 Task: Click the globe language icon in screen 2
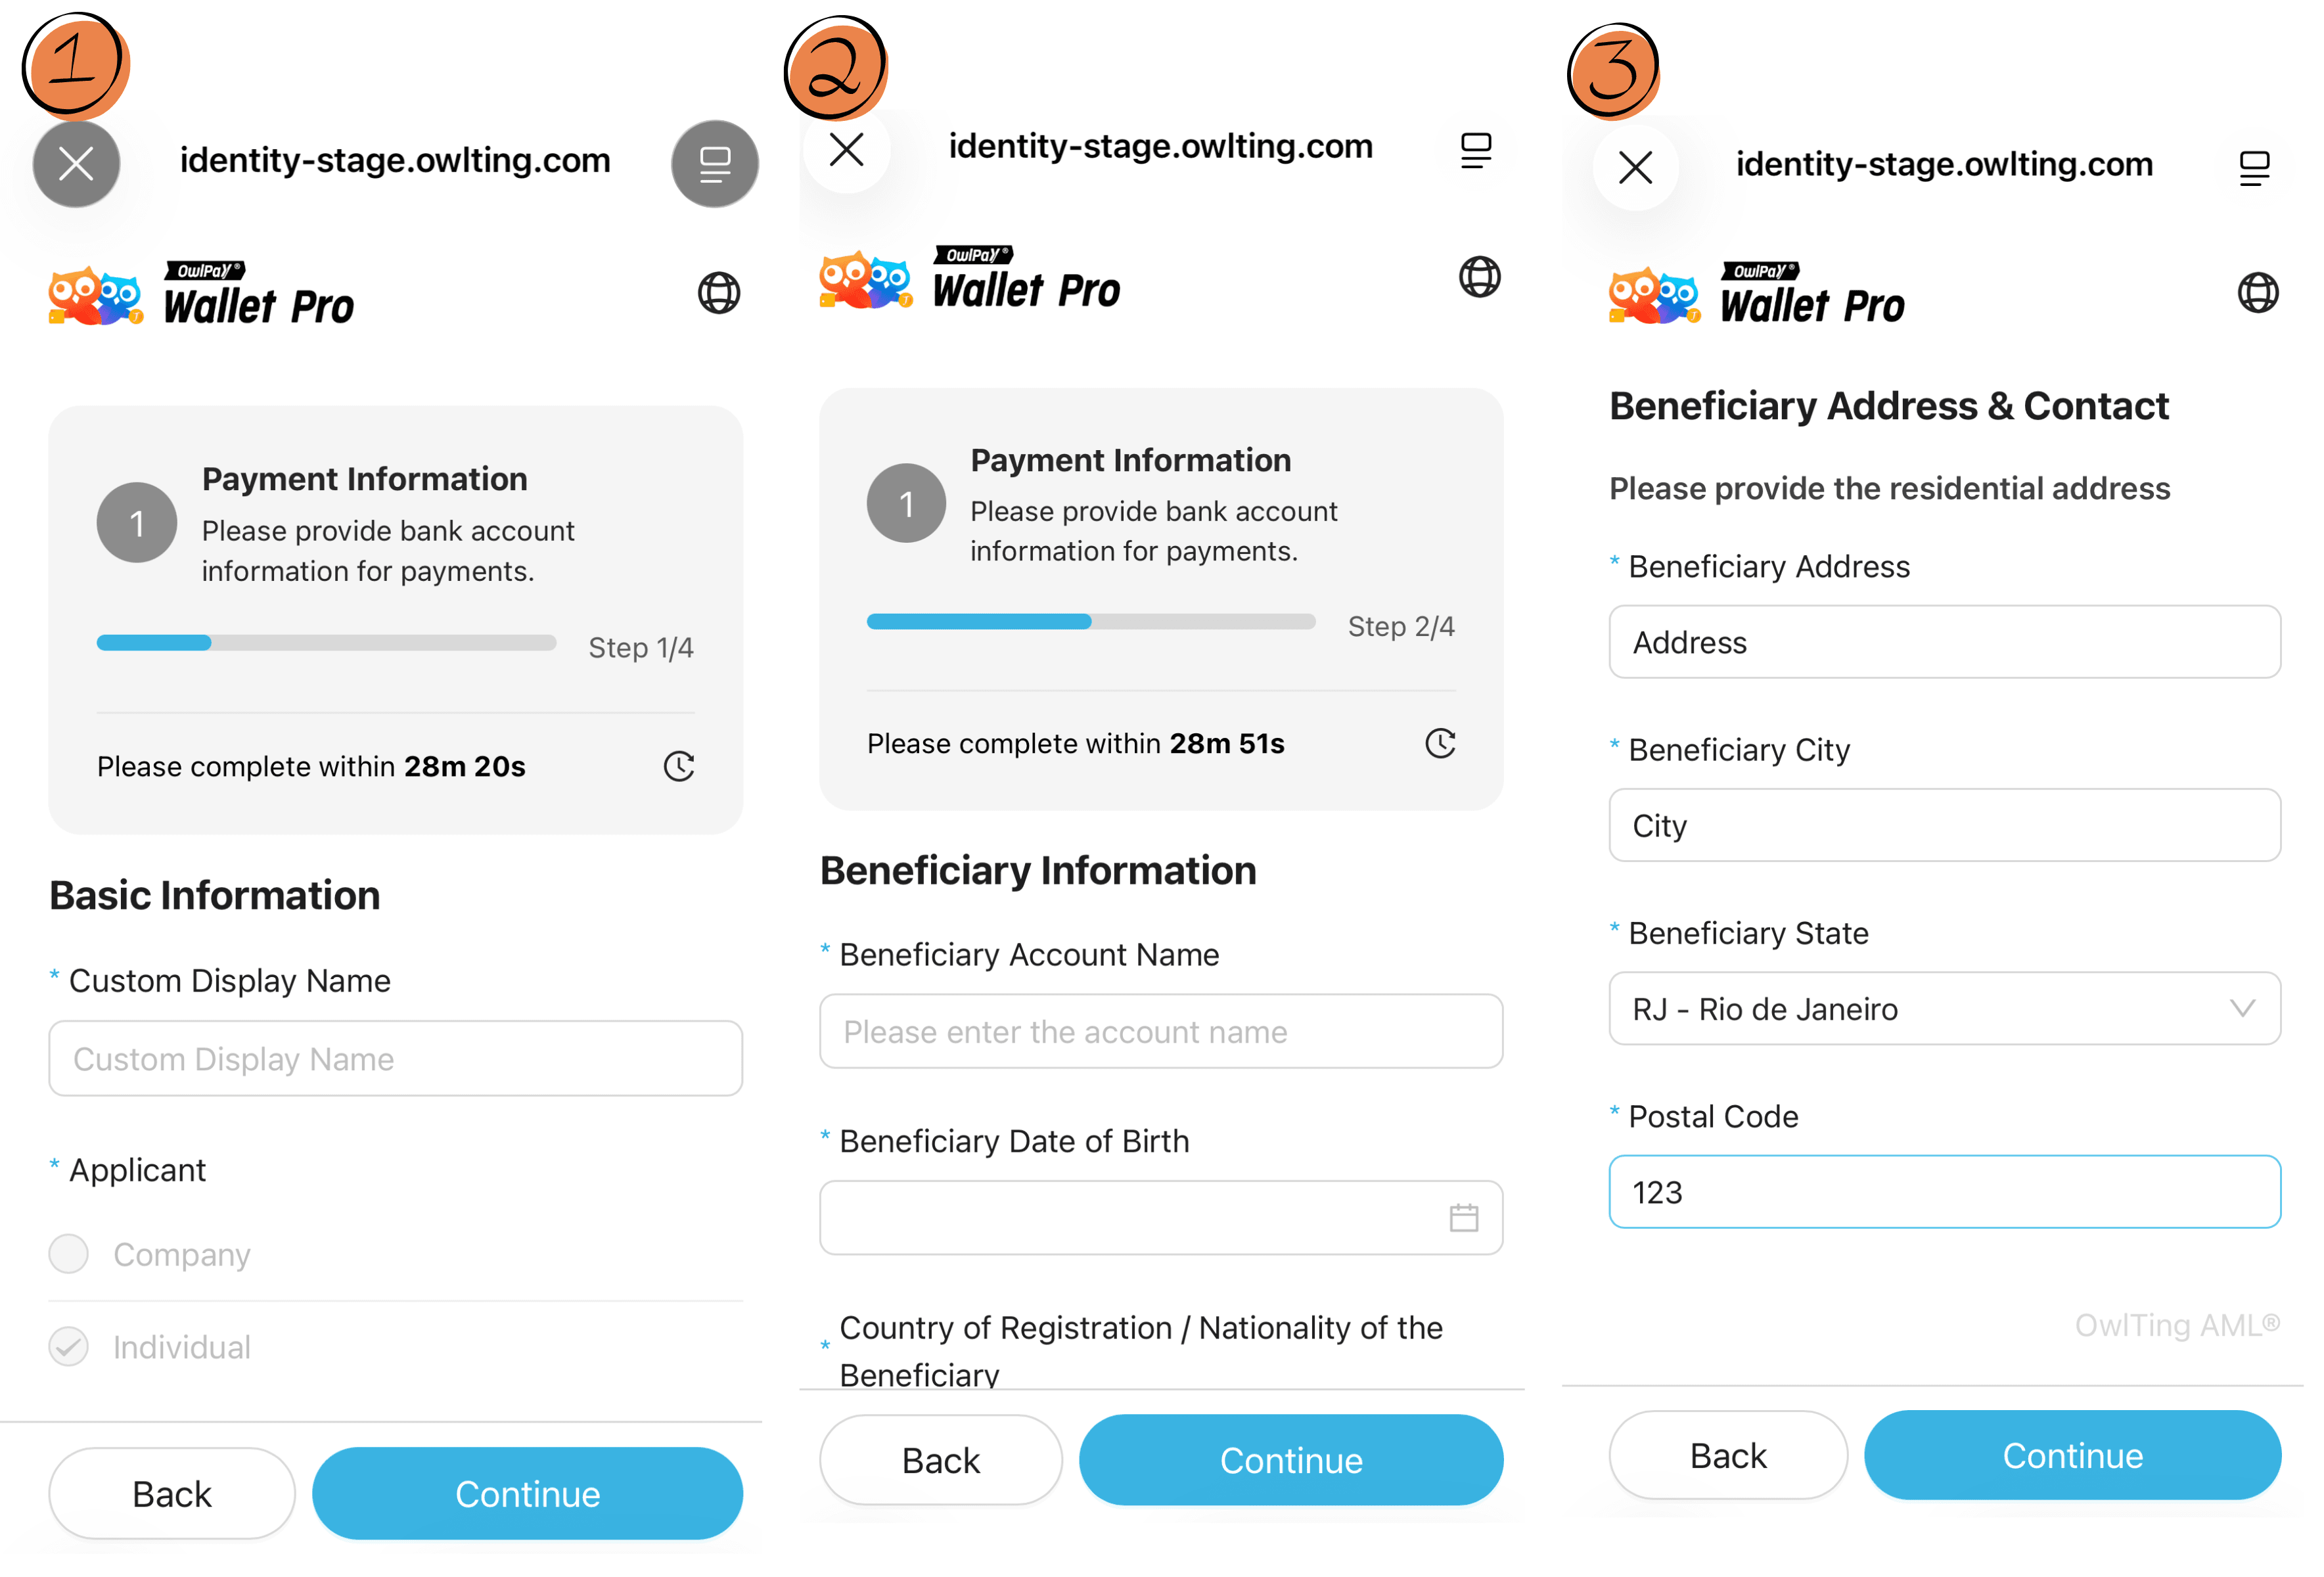tap(1479, 277)
